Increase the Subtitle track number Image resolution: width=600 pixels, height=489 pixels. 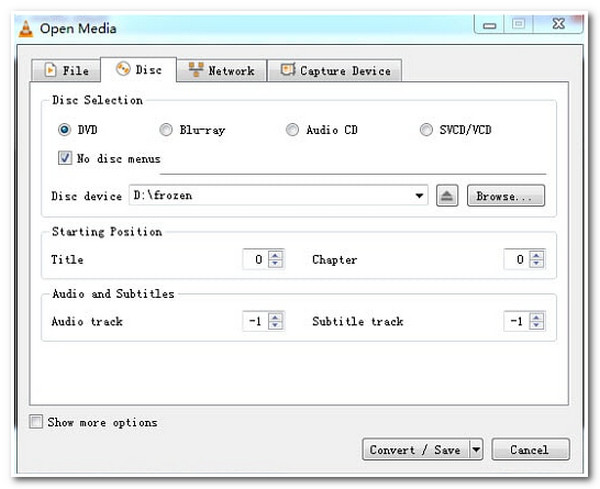point(536,317)
